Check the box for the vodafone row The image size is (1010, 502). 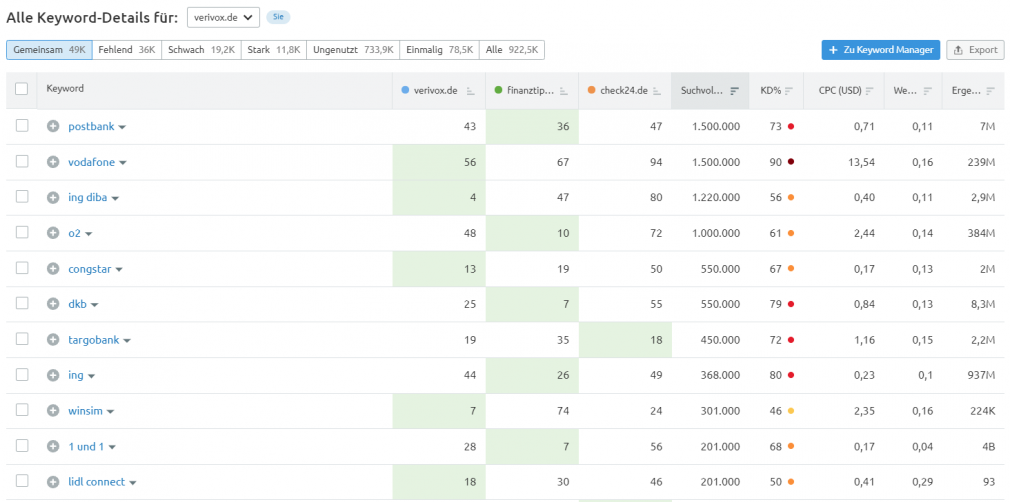(22, 161)
